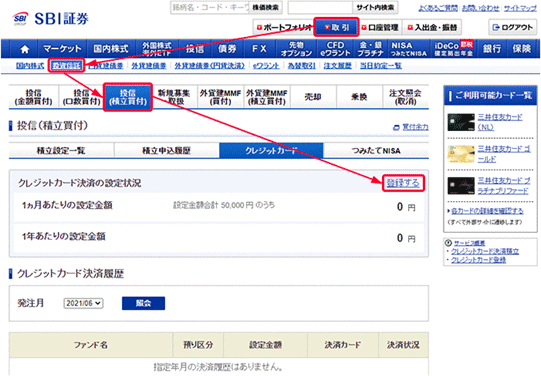Click the 株価検索 button
This screenshot has height=376, width=541.
pyautogui.click(x=265, y=7)
